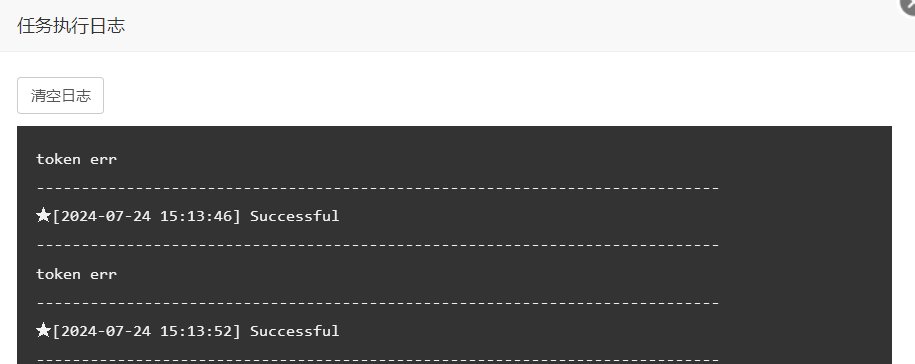Select the second "token err" log line
Image resolution: width=915 pixels, height=364 pixels.
pos(76,274)
